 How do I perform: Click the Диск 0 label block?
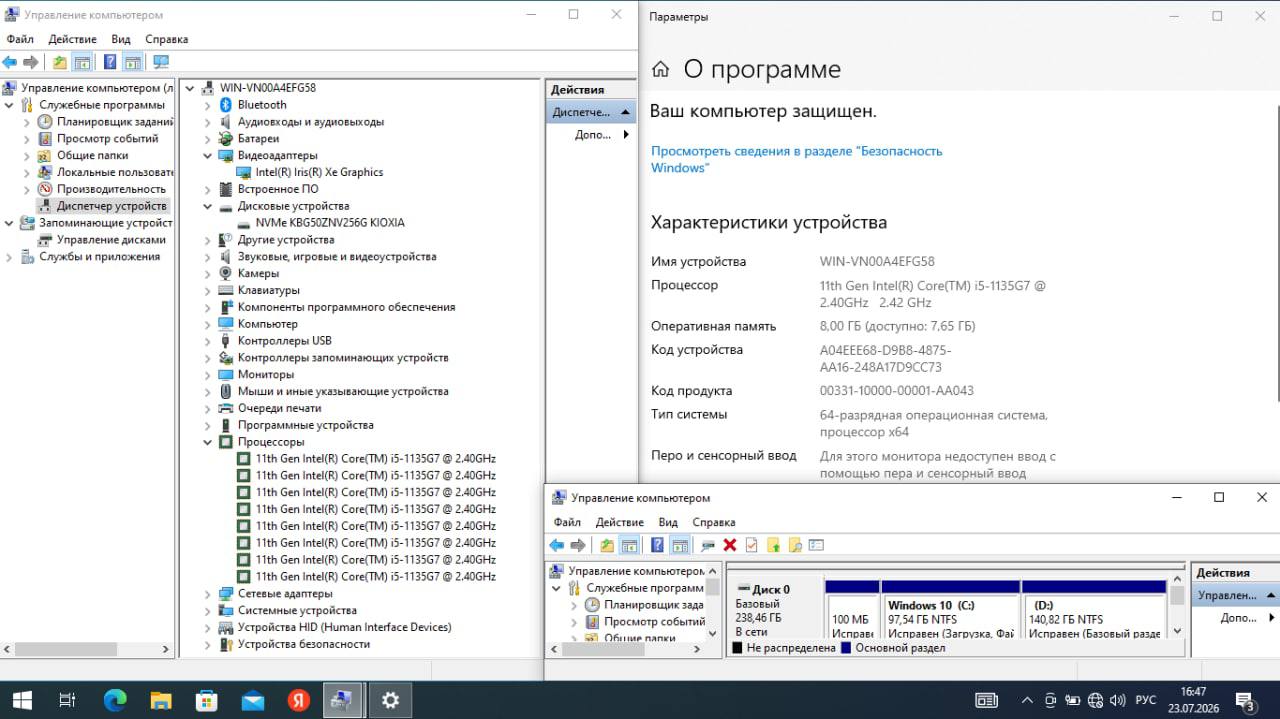776,610
